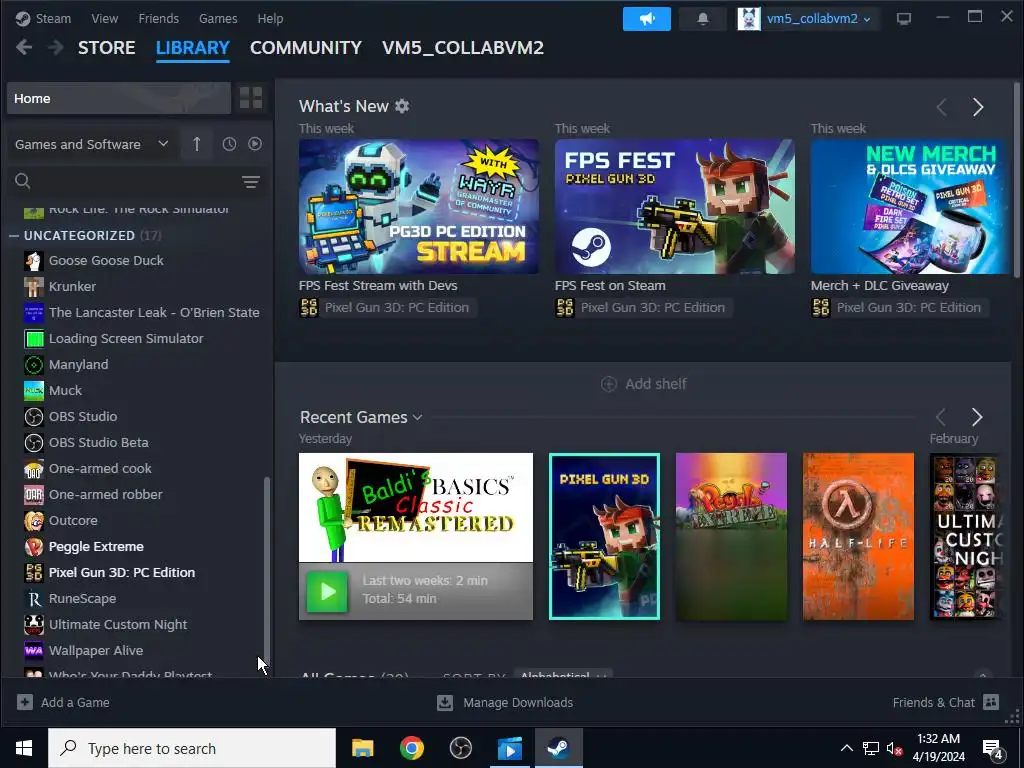Open the notifications bell
This screenshot has width=1024, height=768.
tap(703, 19)
